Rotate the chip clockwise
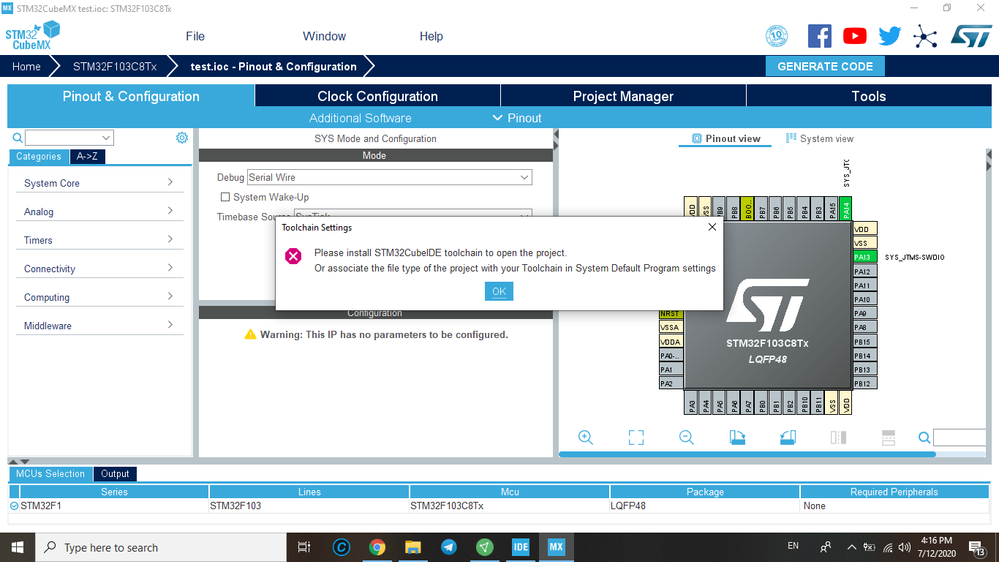 [737, 437]
